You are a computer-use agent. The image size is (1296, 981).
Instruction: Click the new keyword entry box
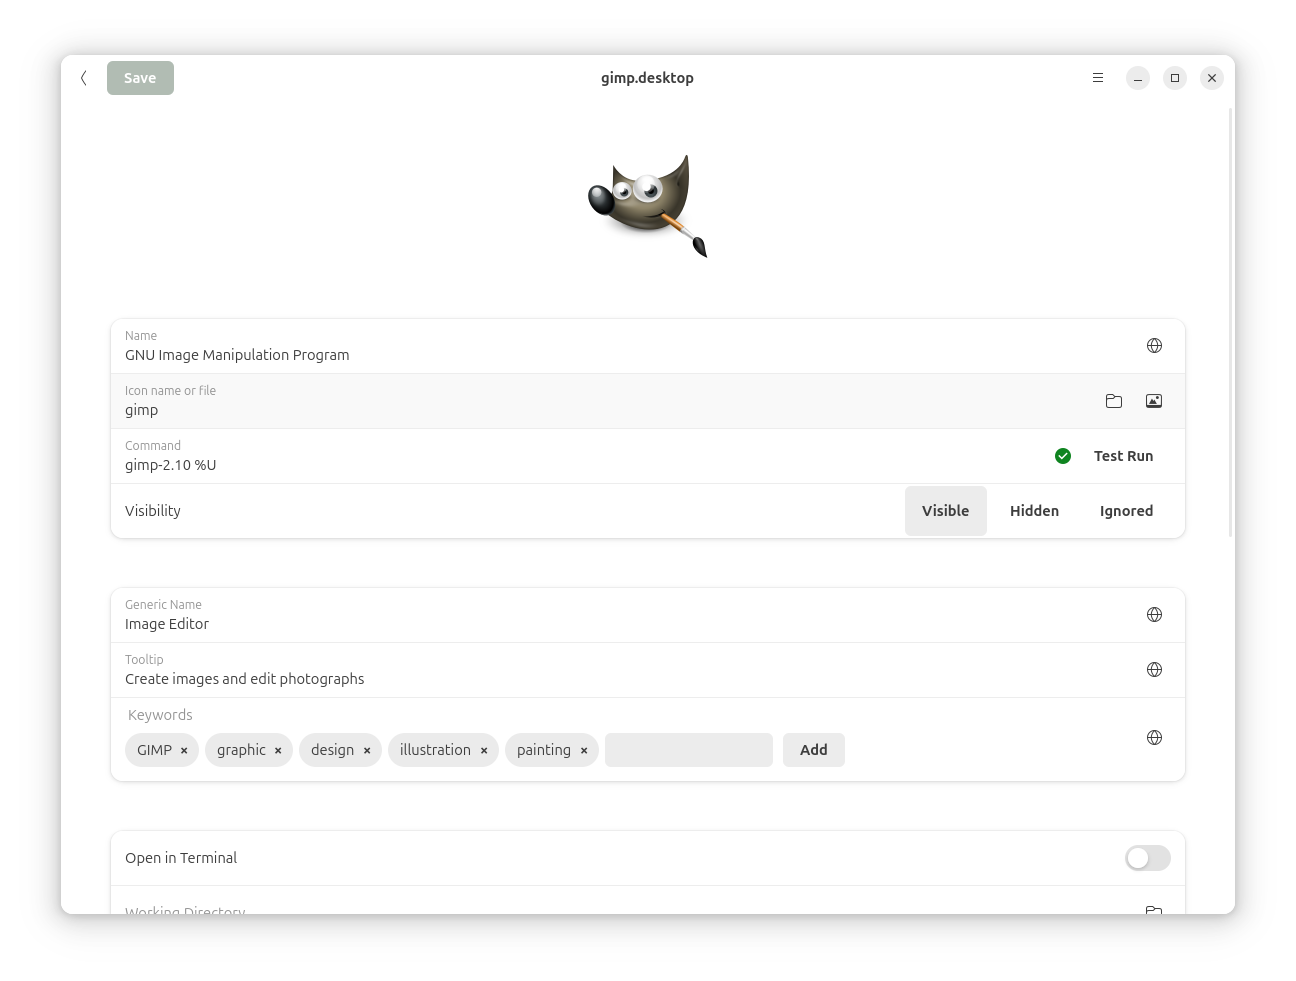(689, 750)
